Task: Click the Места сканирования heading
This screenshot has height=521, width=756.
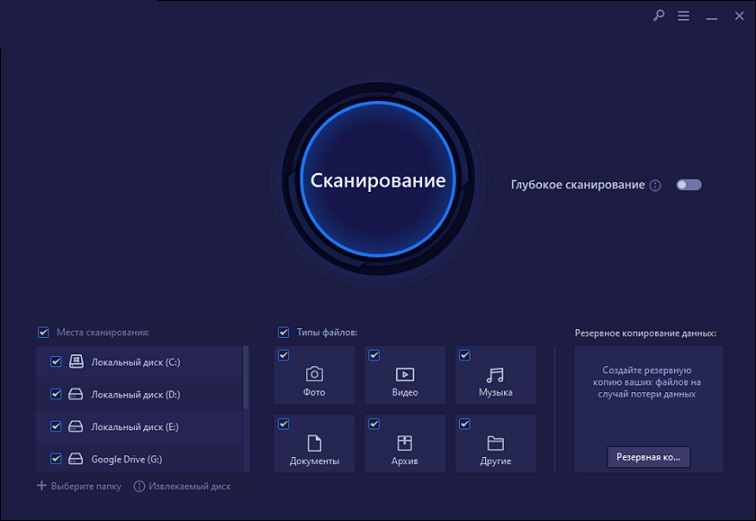Action: click(103, 332)
